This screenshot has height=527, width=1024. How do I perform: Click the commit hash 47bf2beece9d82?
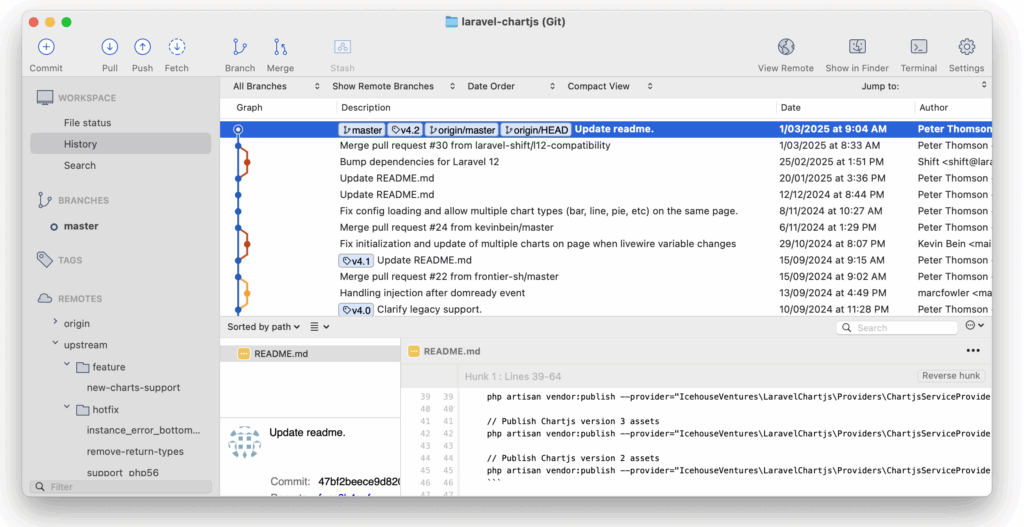359,482
